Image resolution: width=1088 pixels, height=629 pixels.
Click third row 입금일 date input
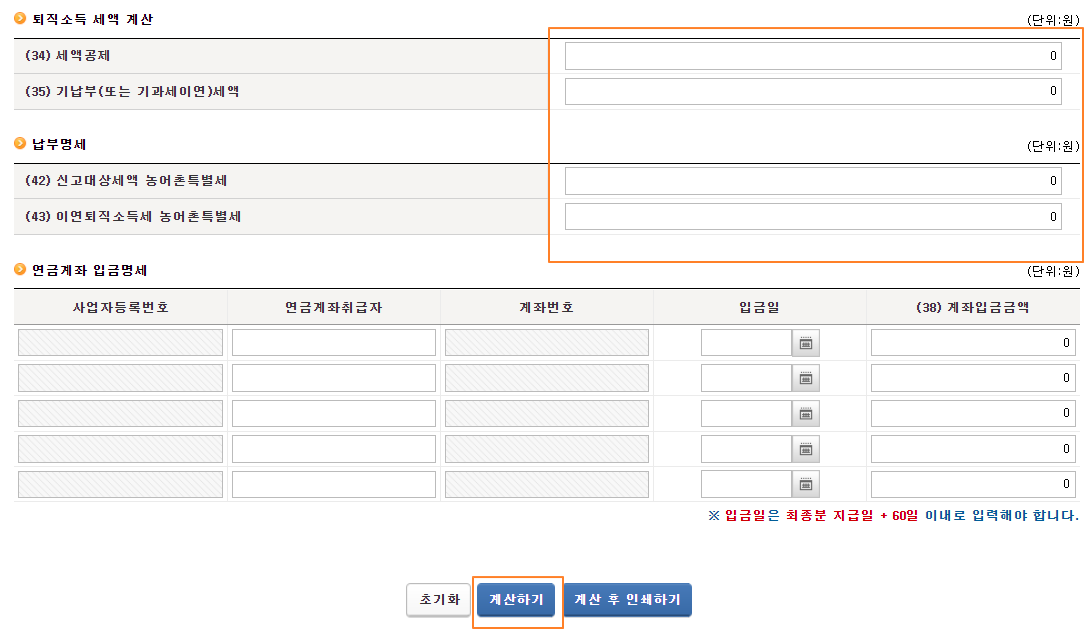(747, 414)
